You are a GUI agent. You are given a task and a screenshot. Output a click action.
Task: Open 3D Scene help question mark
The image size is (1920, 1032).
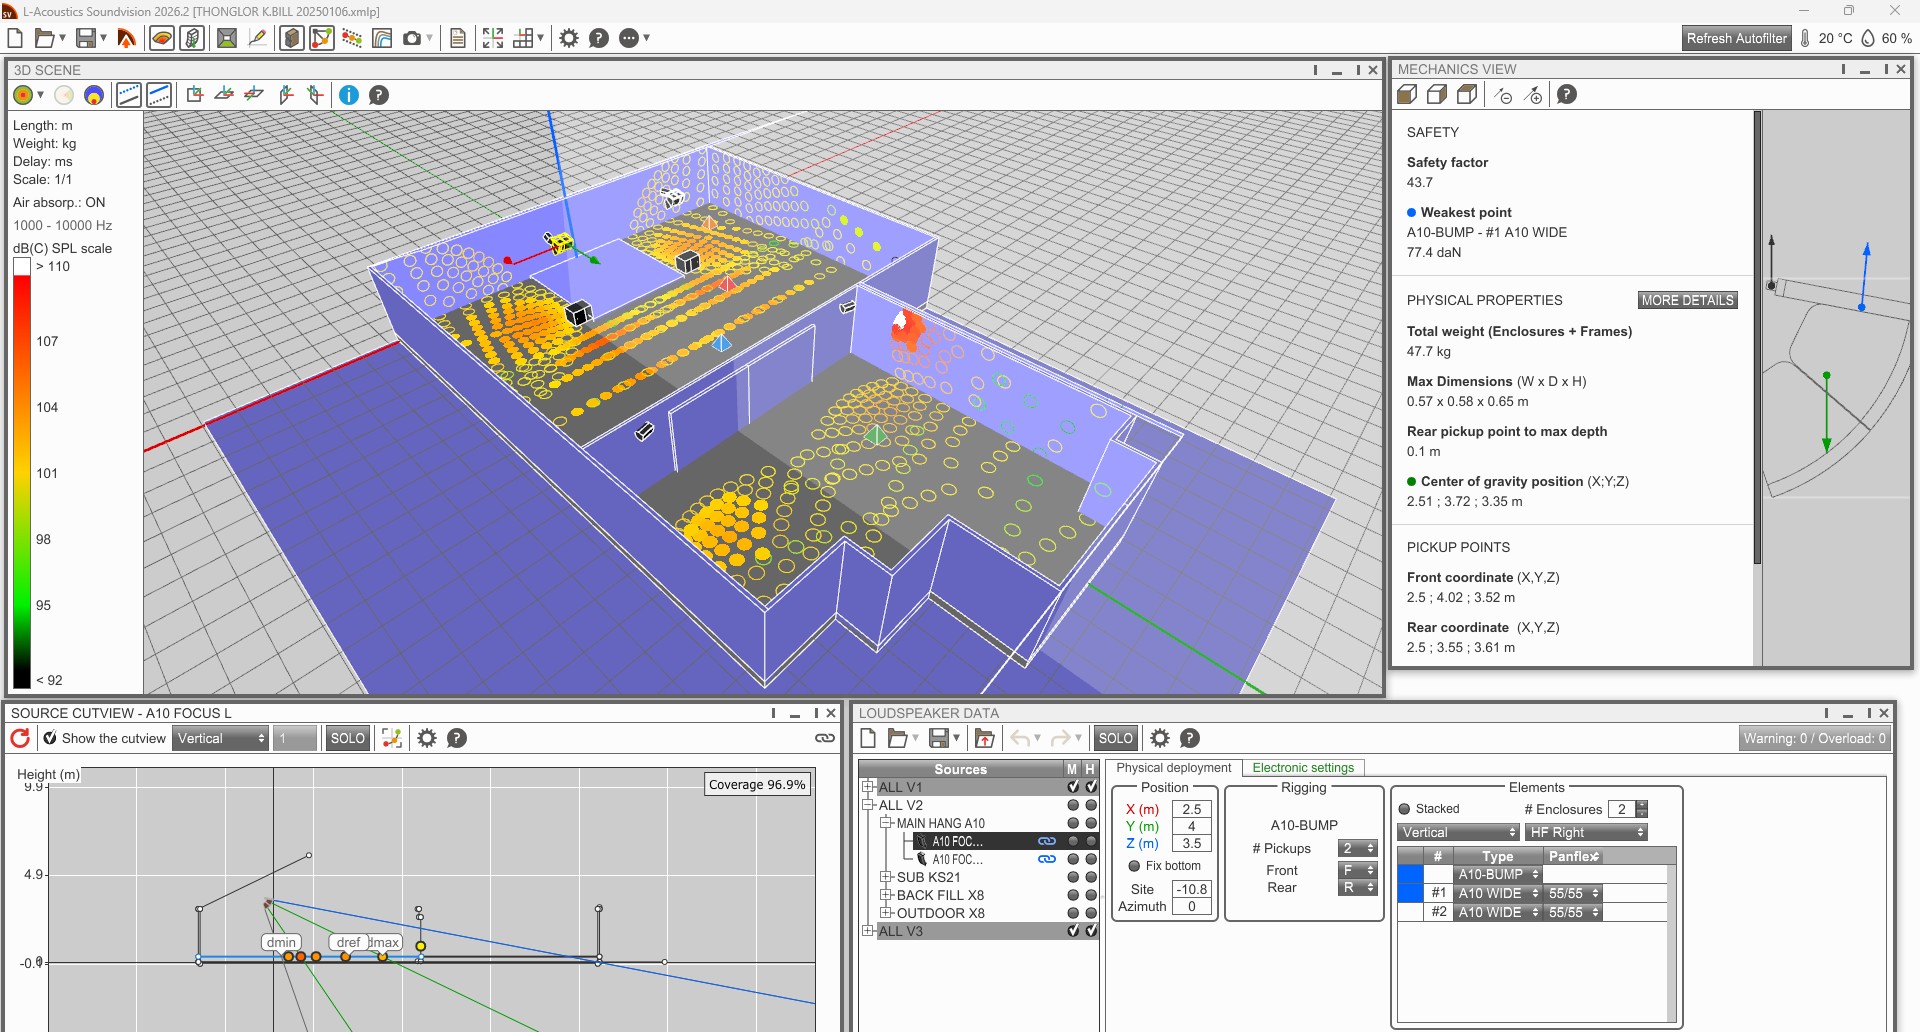click(x=379, y=95)
